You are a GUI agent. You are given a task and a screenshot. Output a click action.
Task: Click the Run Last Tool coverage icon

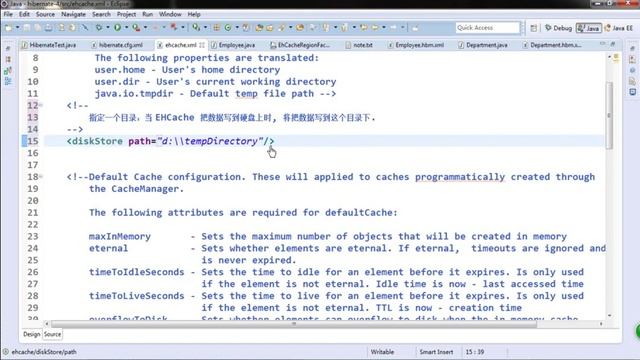tap(136, 28)
